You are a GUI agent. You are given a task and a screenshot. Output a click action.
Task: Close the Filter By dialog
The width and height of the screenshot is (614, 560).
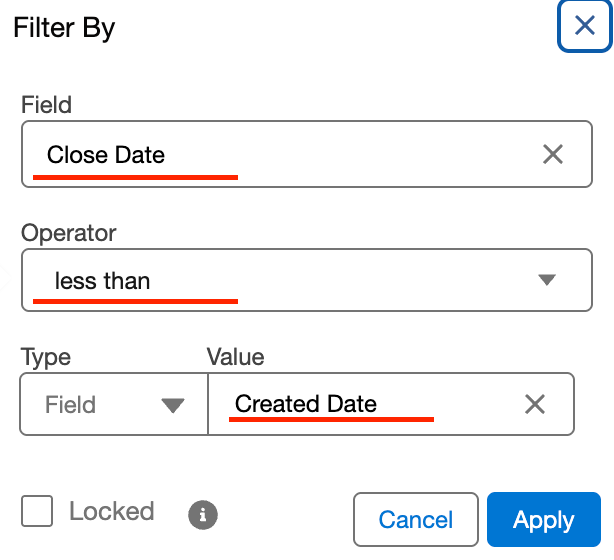pyautogui.click(x=585, y=26)
